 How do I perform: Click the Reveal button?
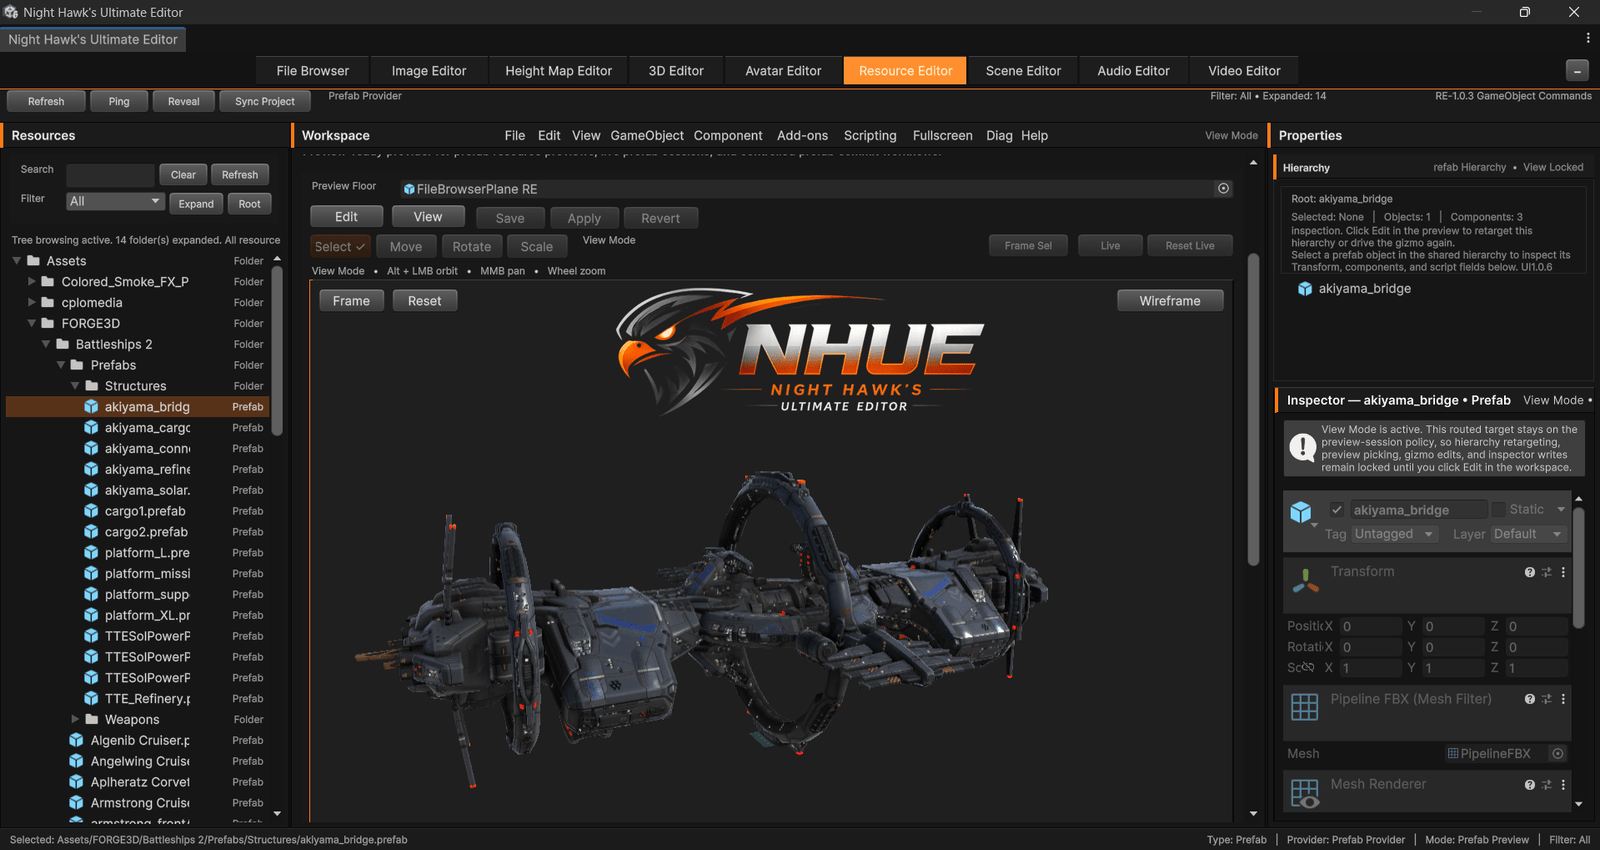coord(184,101)
